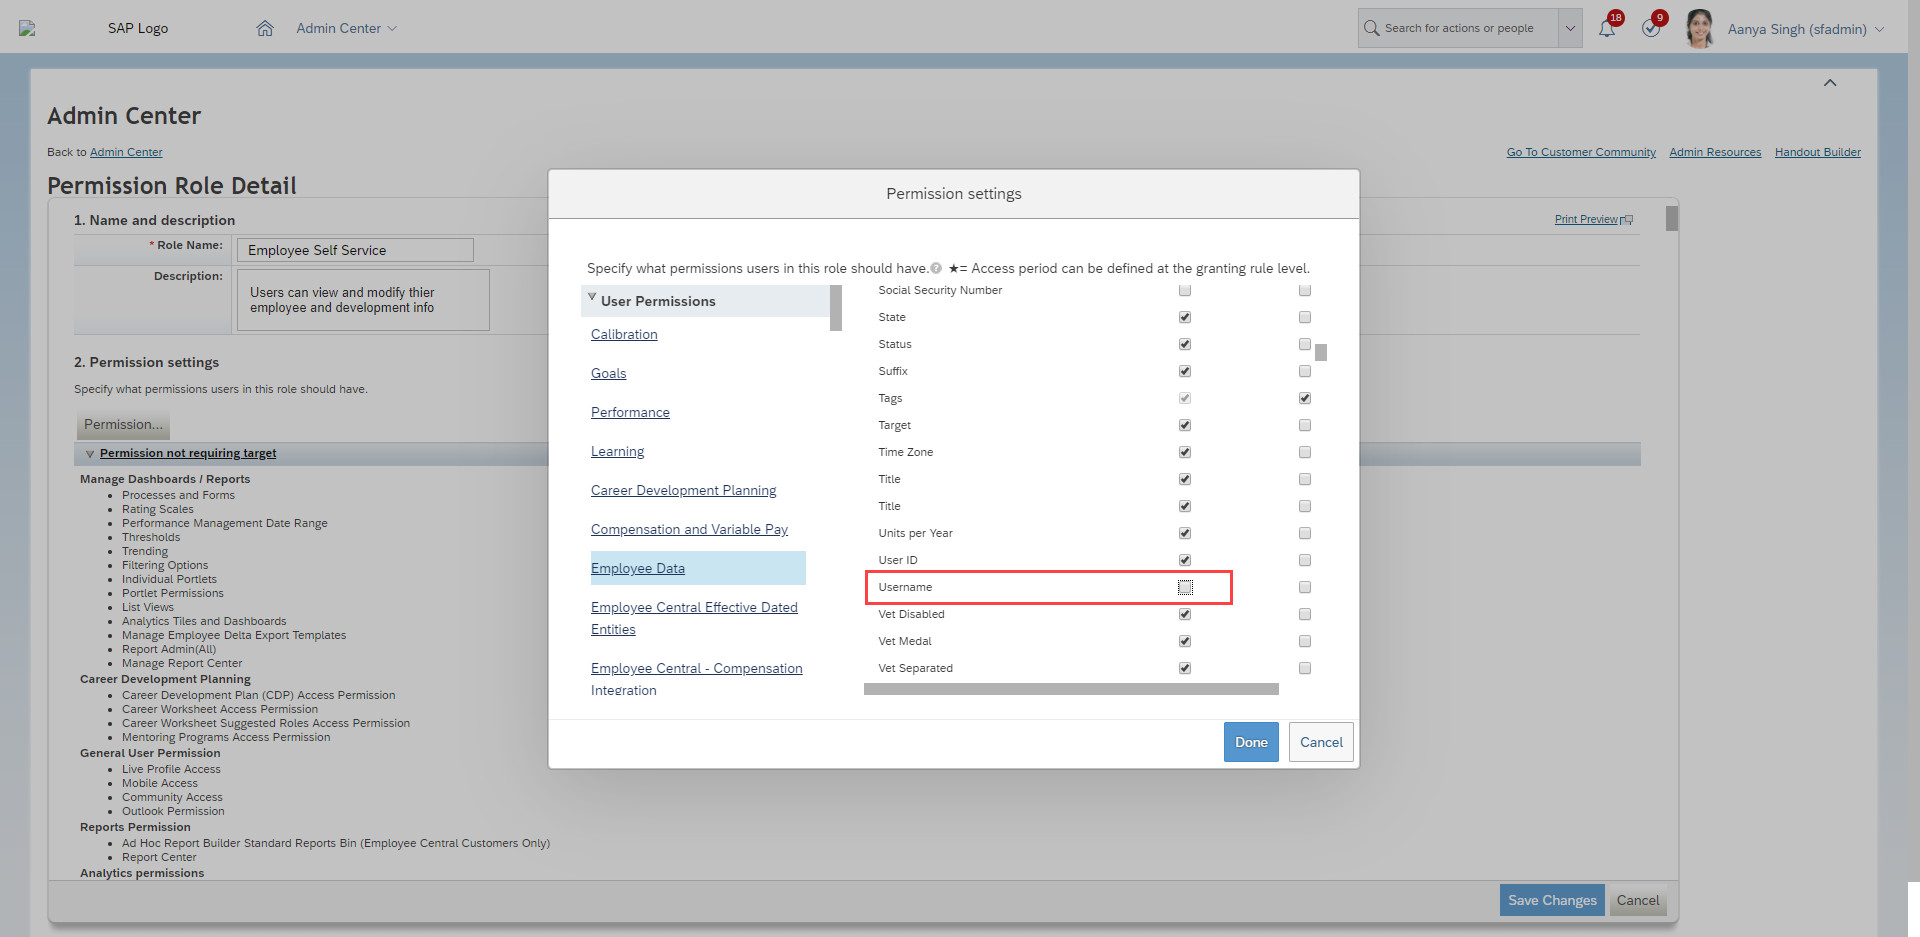
Task: Open Career Development Planning category
Action: point(683,490)
